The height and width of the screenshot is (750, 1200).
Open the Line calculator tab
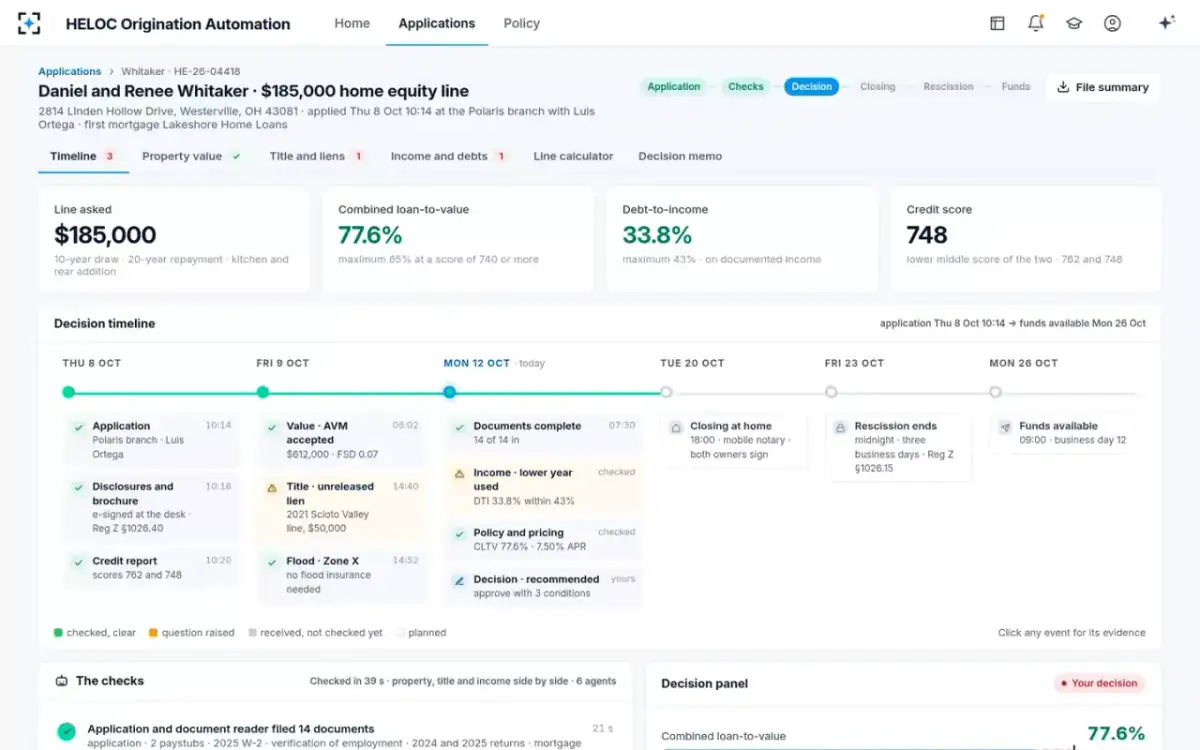pos(573,156)
